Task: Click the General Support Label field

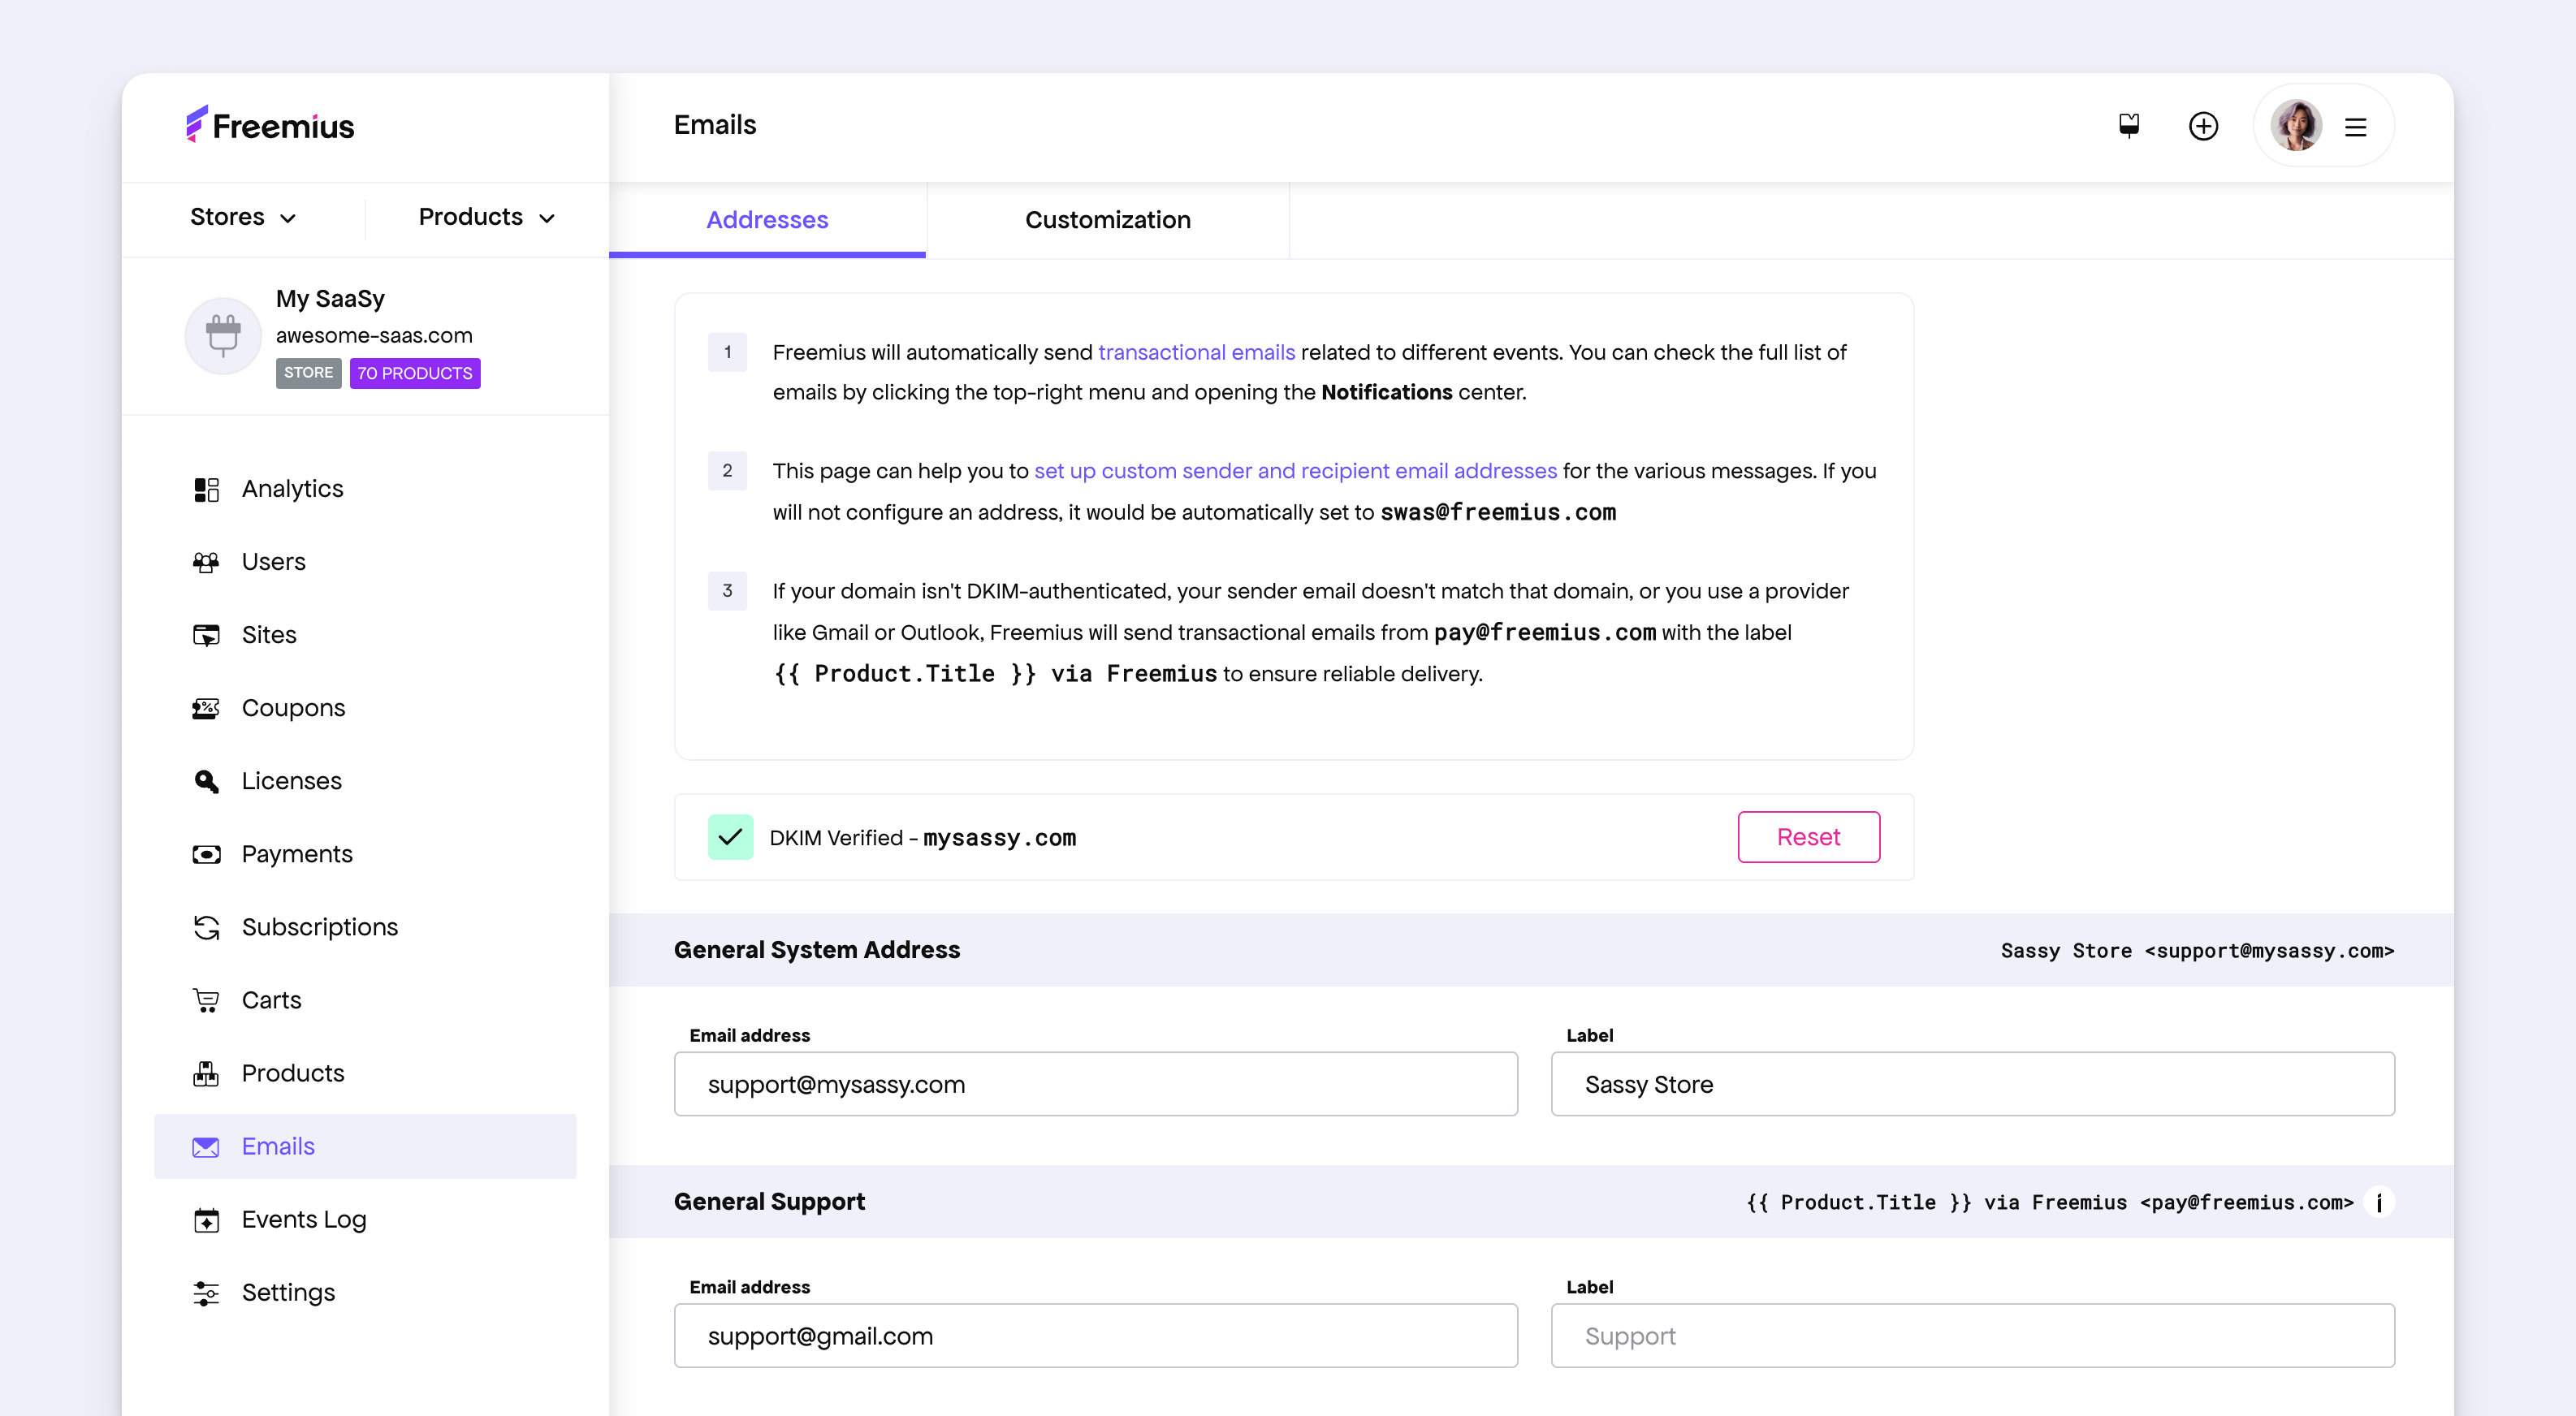Action: point(1972,1336)
